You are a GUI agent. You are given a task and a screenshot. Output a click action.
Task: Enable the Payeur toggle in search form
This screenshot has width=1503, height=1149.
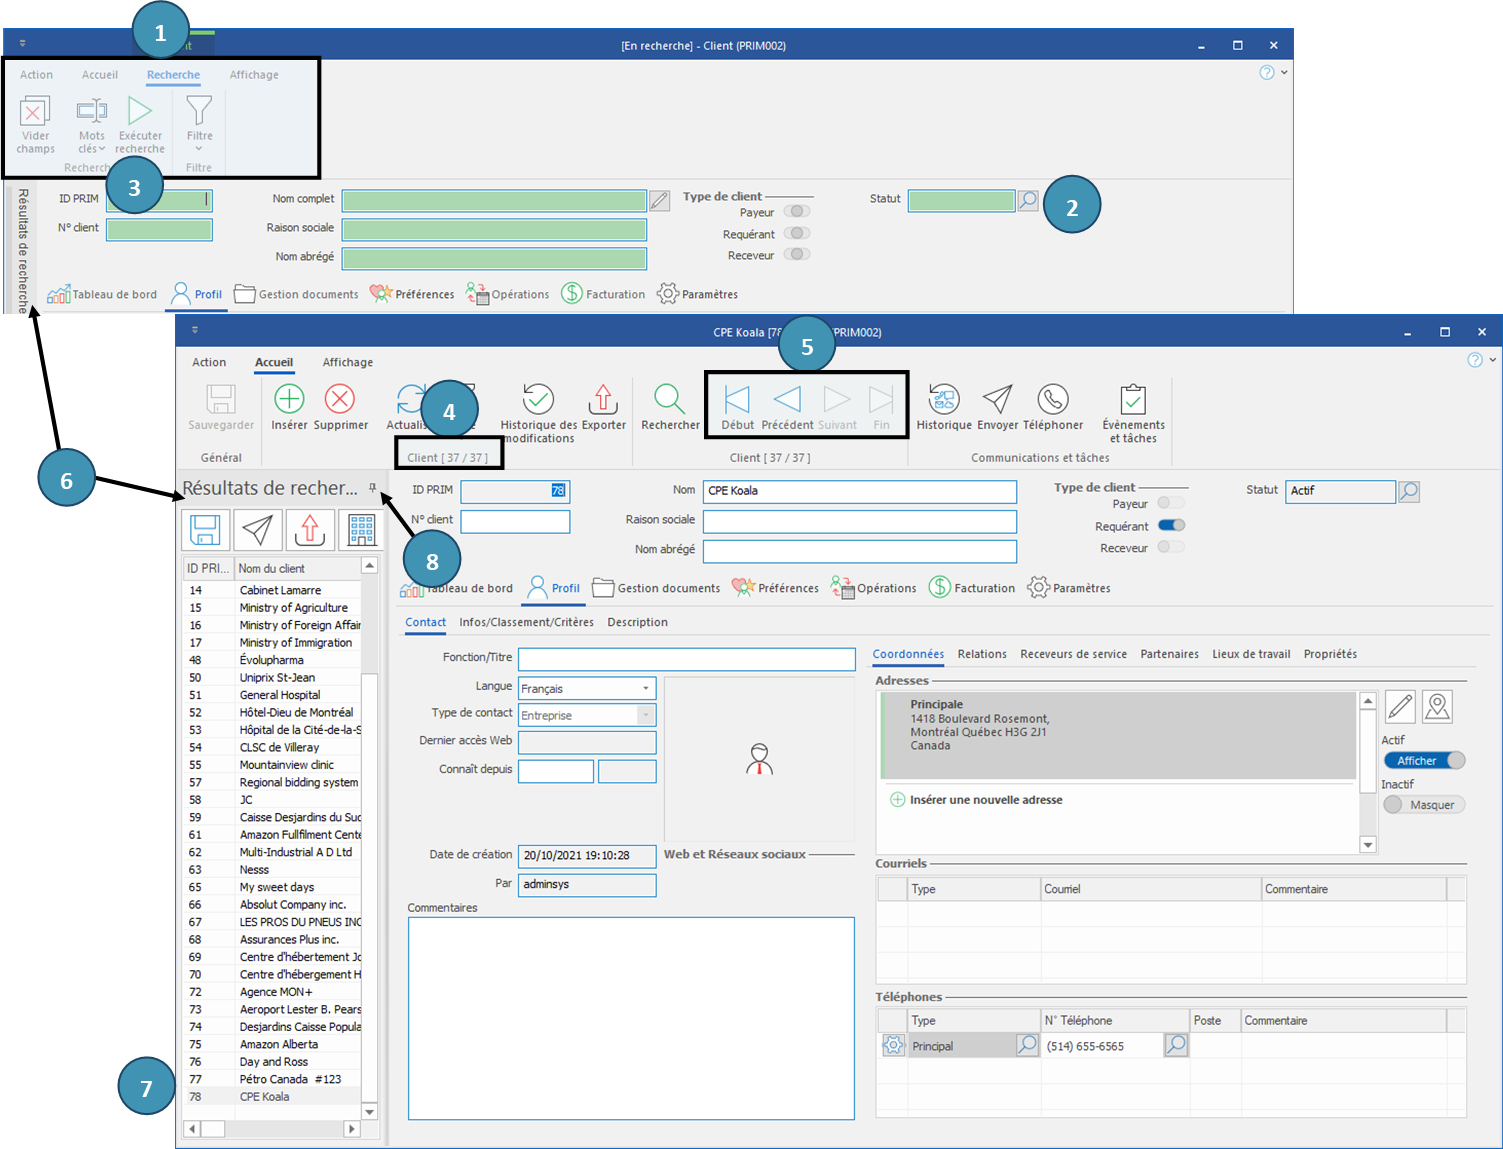pyautogui.click(x=796, y=212)
